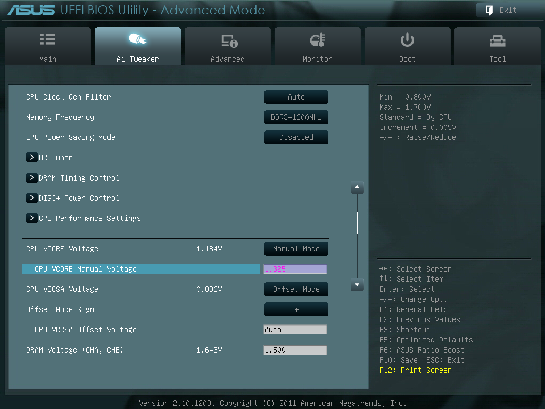Click the scroll down arrow button
This screenshot has height=409, width=545.
coord(357,285)
